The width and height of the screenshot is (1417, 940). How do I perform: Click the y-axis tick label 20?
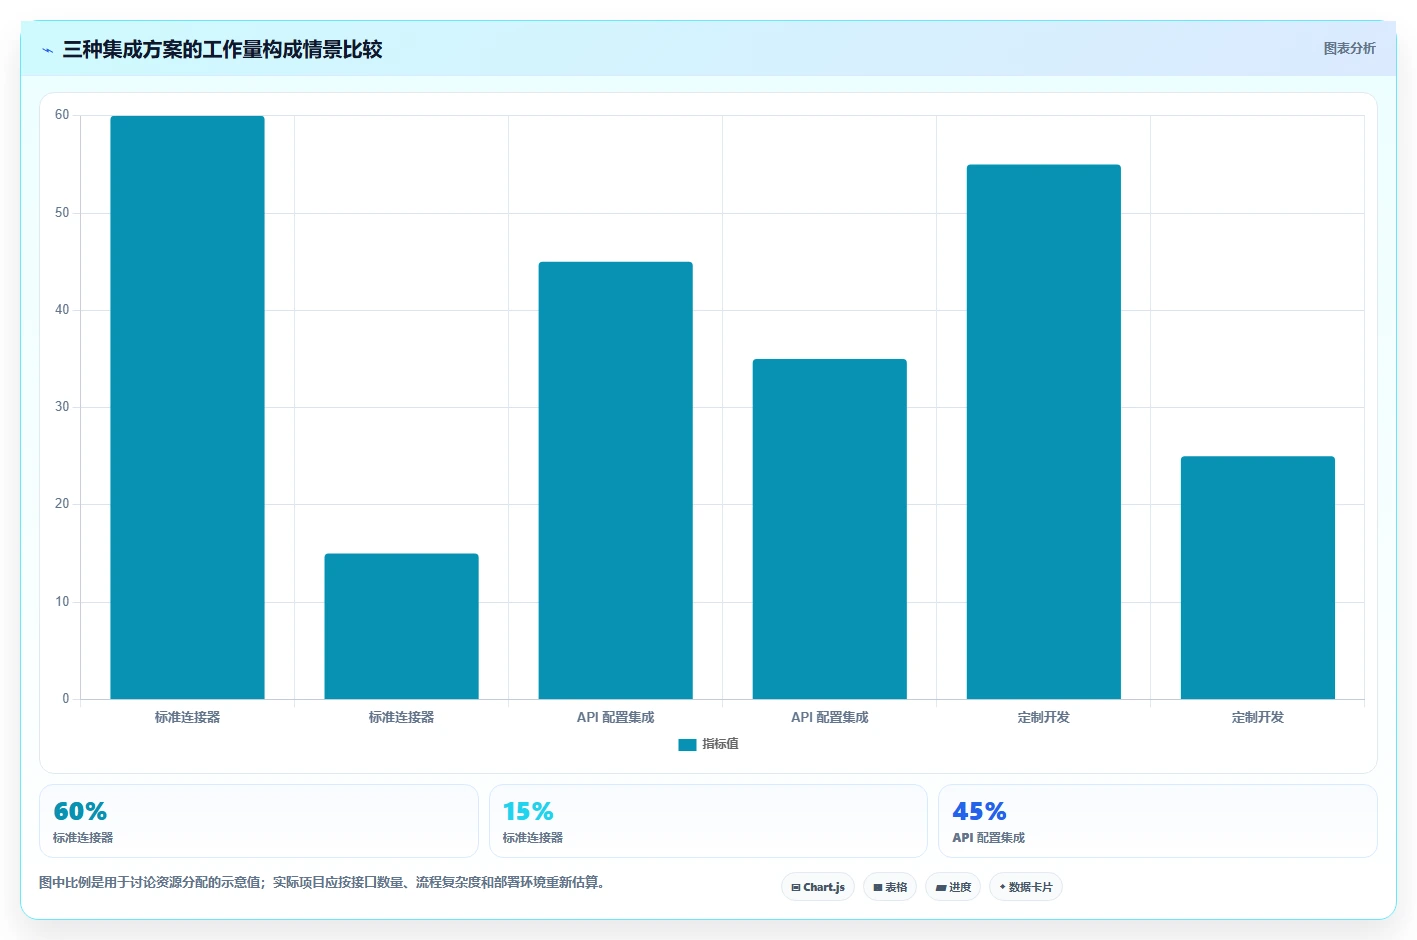click(x=62, y=504)
